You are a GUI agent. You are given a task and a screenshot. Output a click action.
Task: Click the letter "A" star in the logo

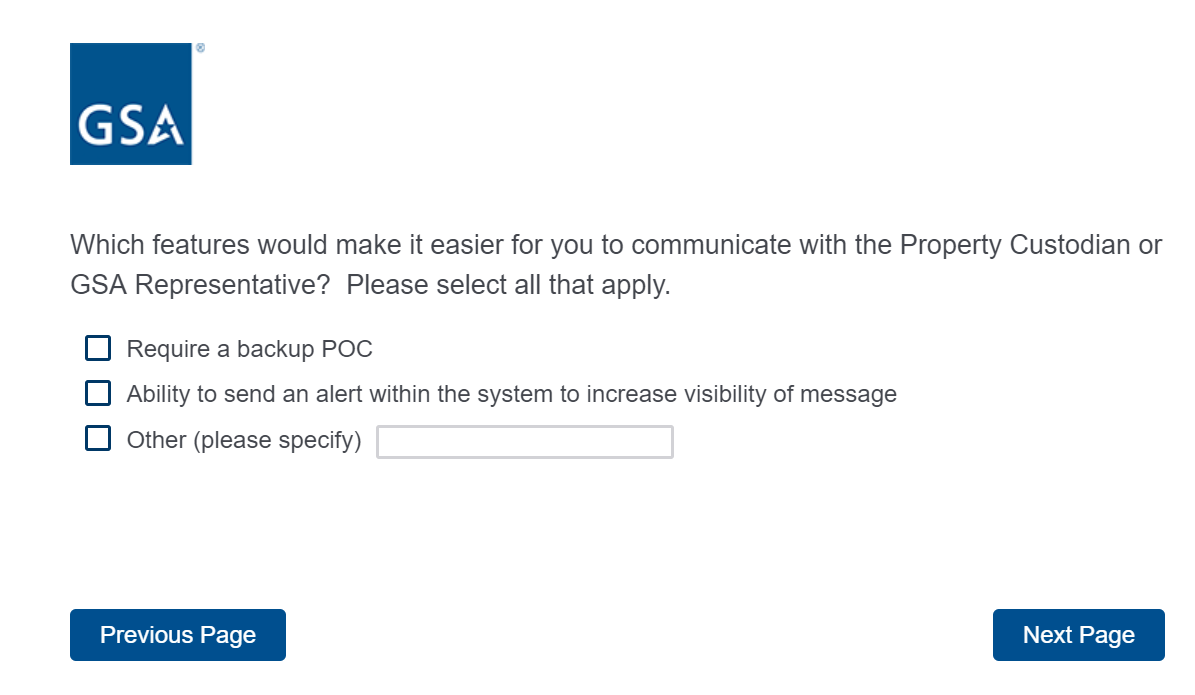(167, 127)
